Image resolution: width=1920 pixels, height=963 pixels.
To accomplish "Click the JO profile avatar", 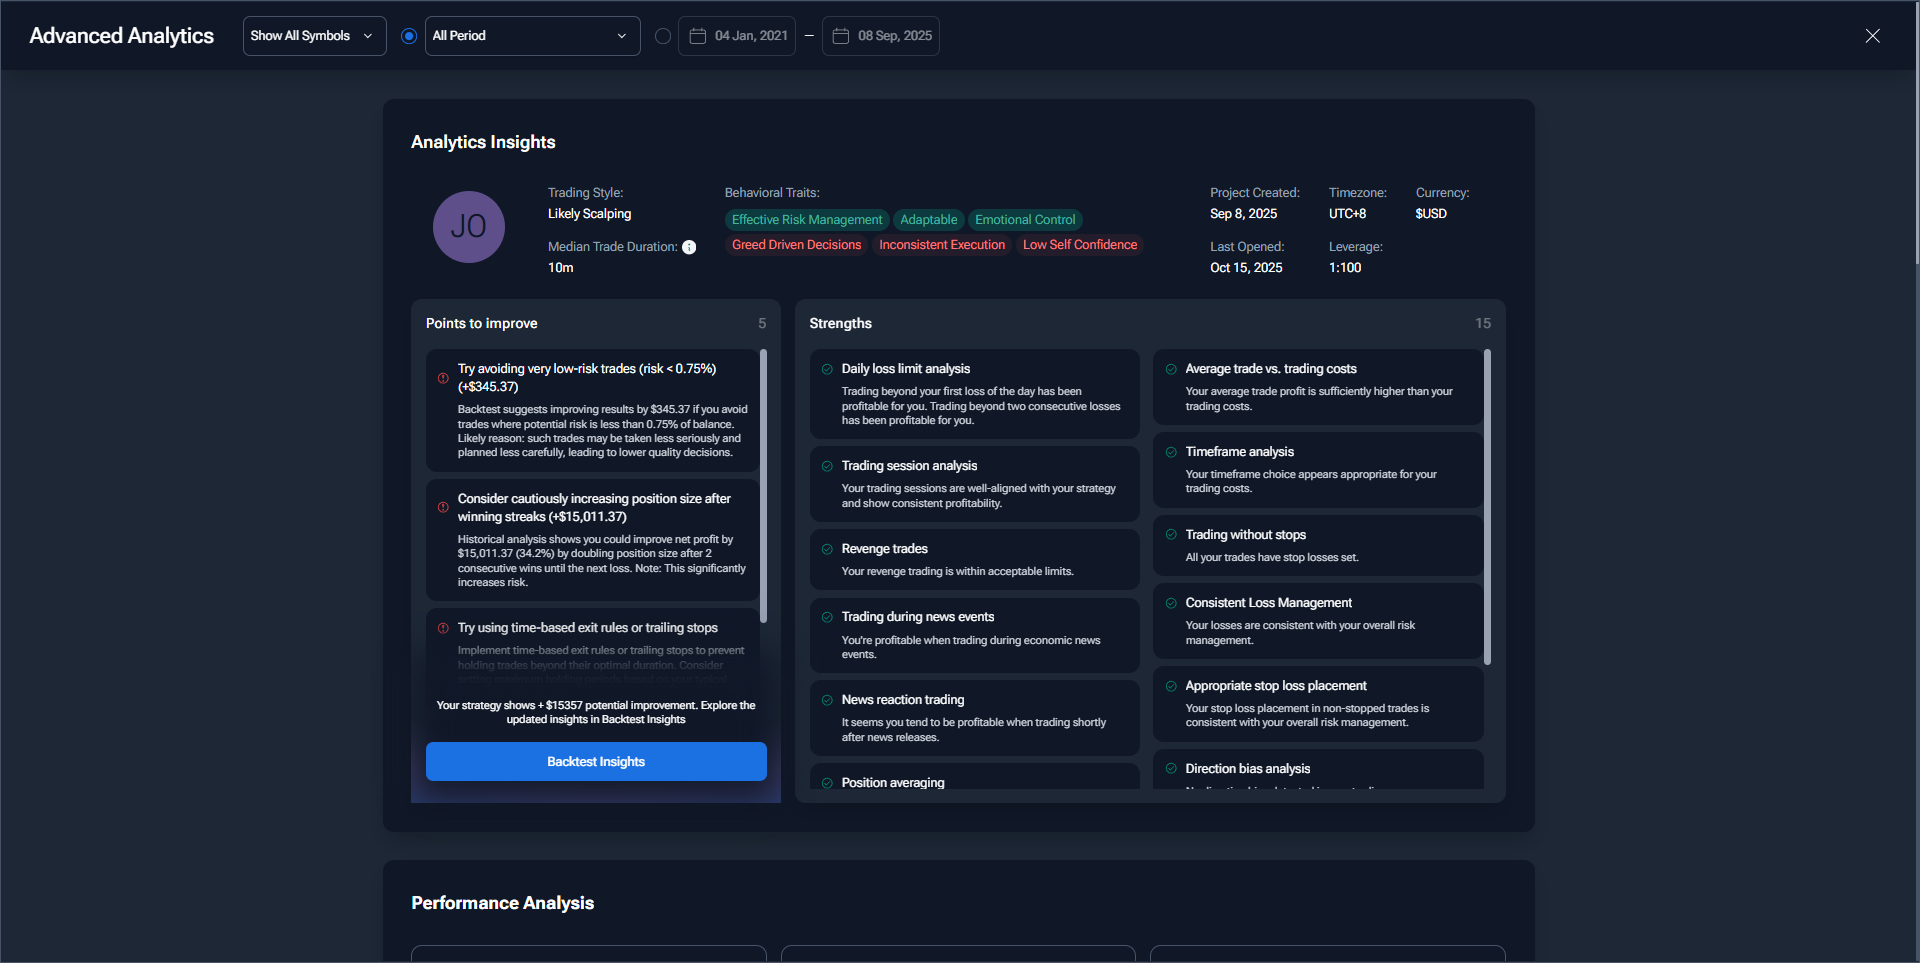I will (468, 227).
